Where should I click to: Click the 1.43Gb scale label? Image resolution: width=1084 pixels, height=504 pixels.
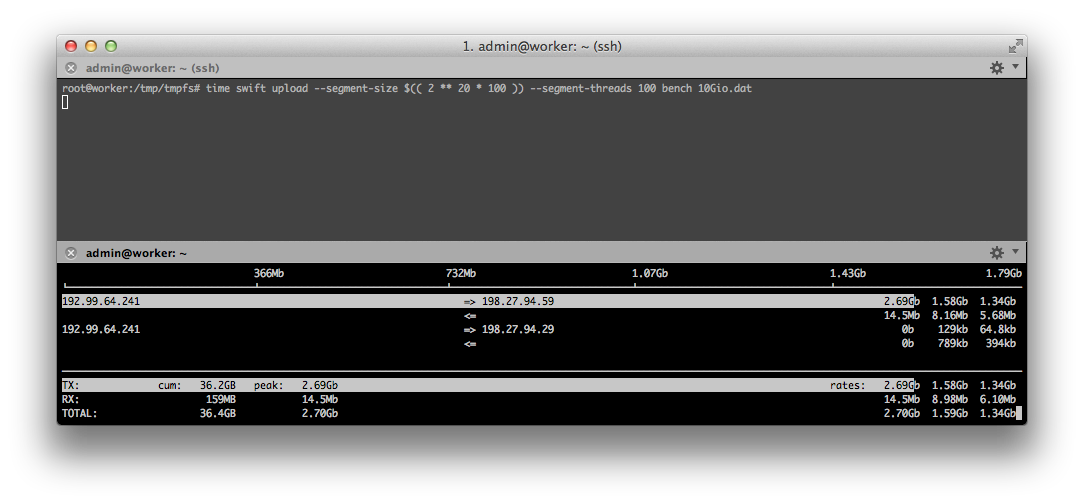coord(848,273)
